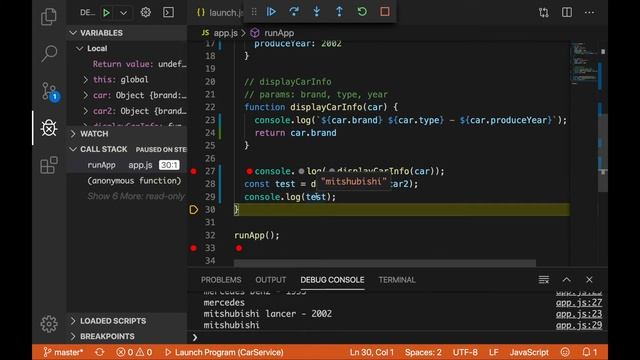Viewport: 640px width, 360px height.
Task: Open the Source Control view
Action: click(49, 91)
